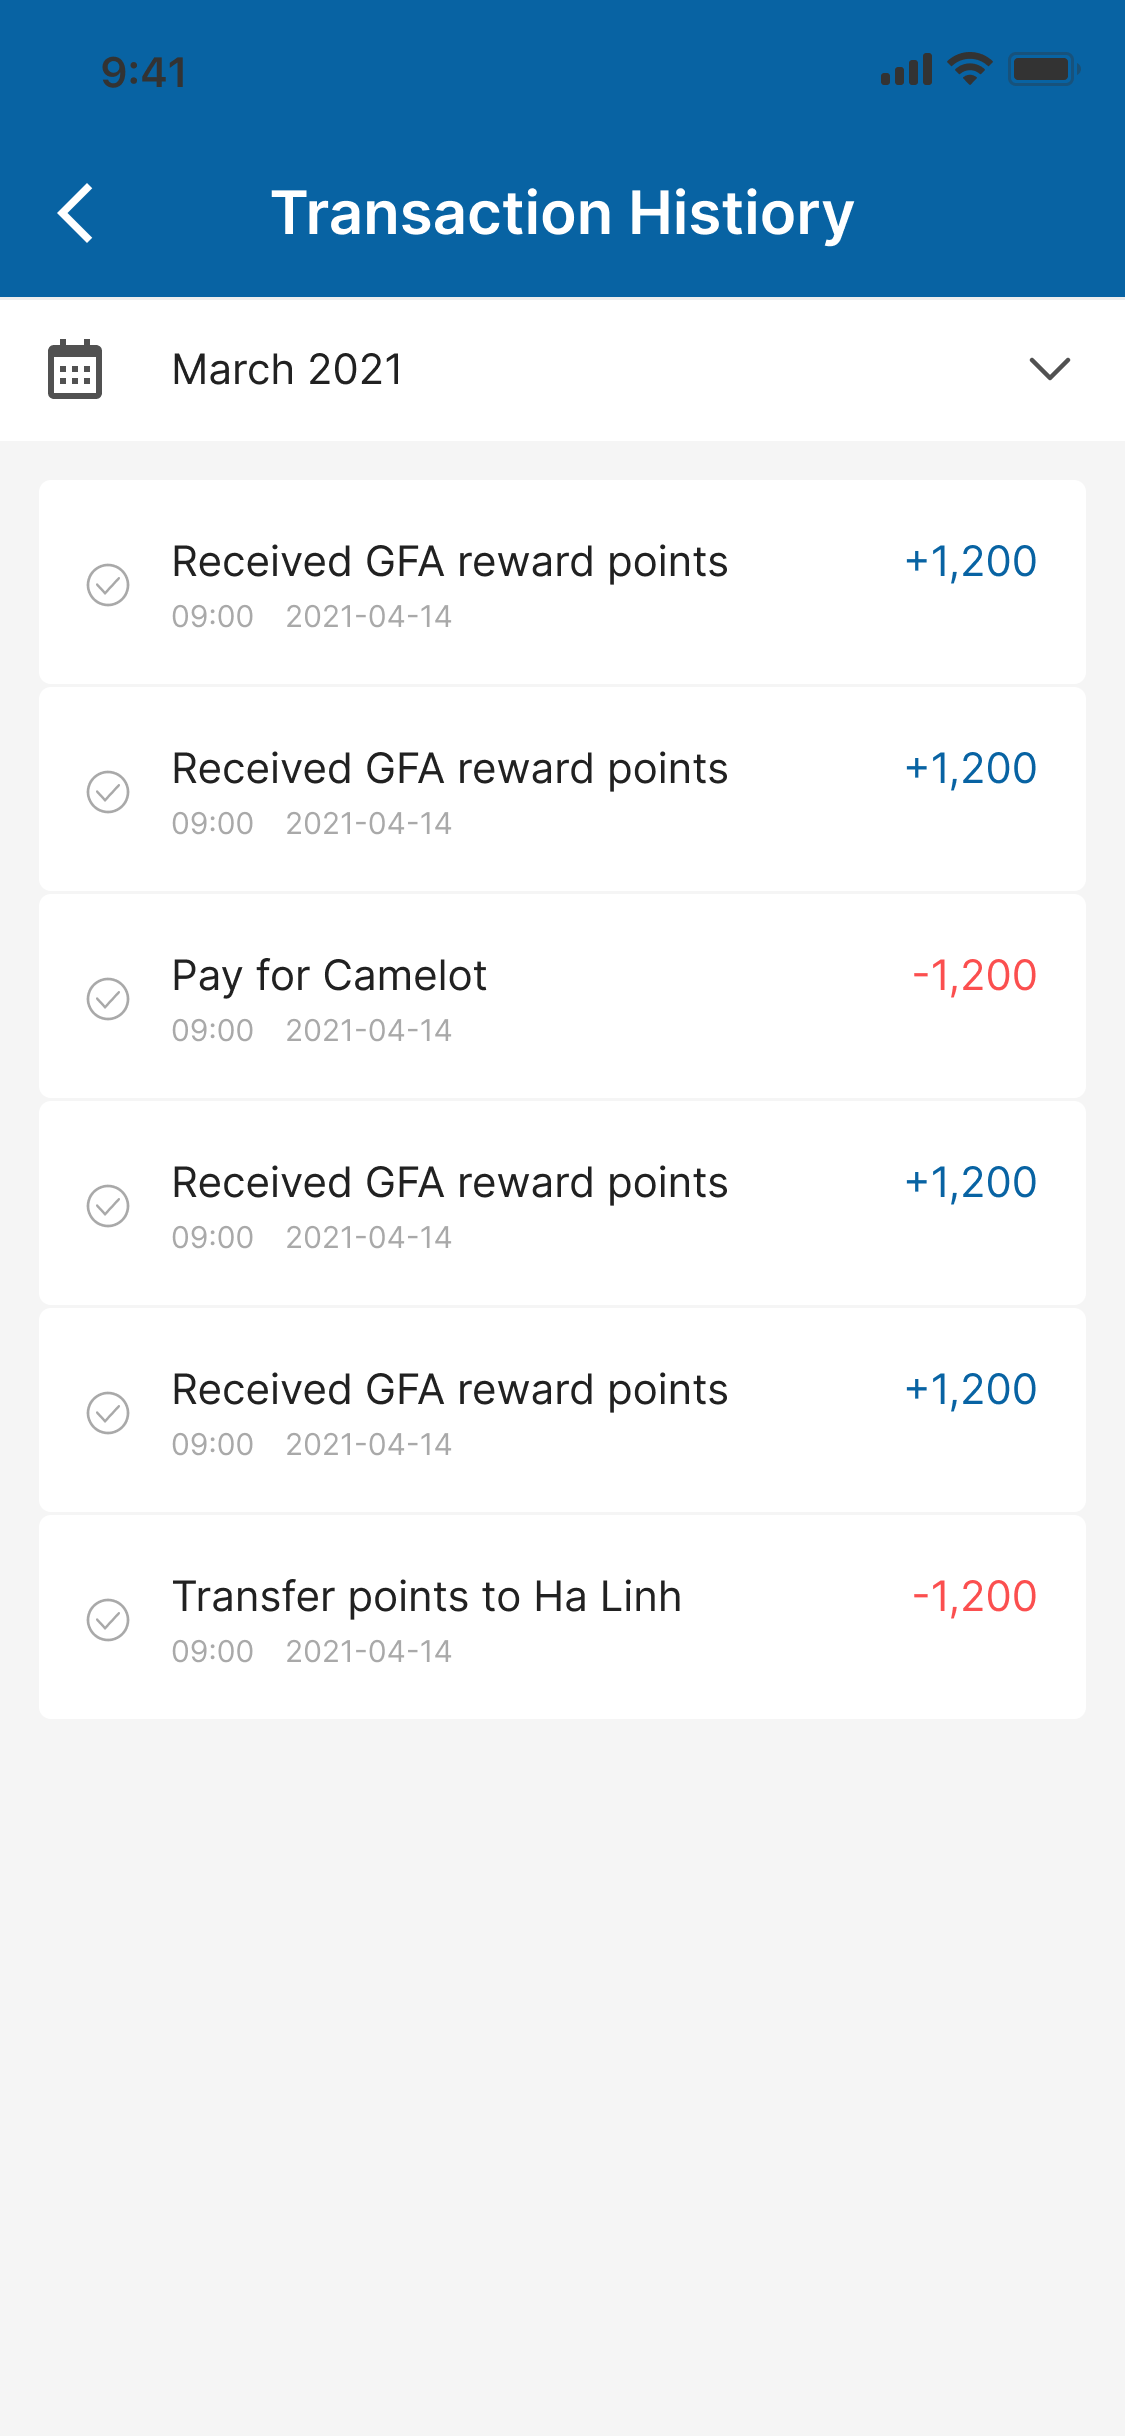Tap the Wi-Fi icon in status bar
Viewport: 1125px width, 2436px height.
coord(969,69)
